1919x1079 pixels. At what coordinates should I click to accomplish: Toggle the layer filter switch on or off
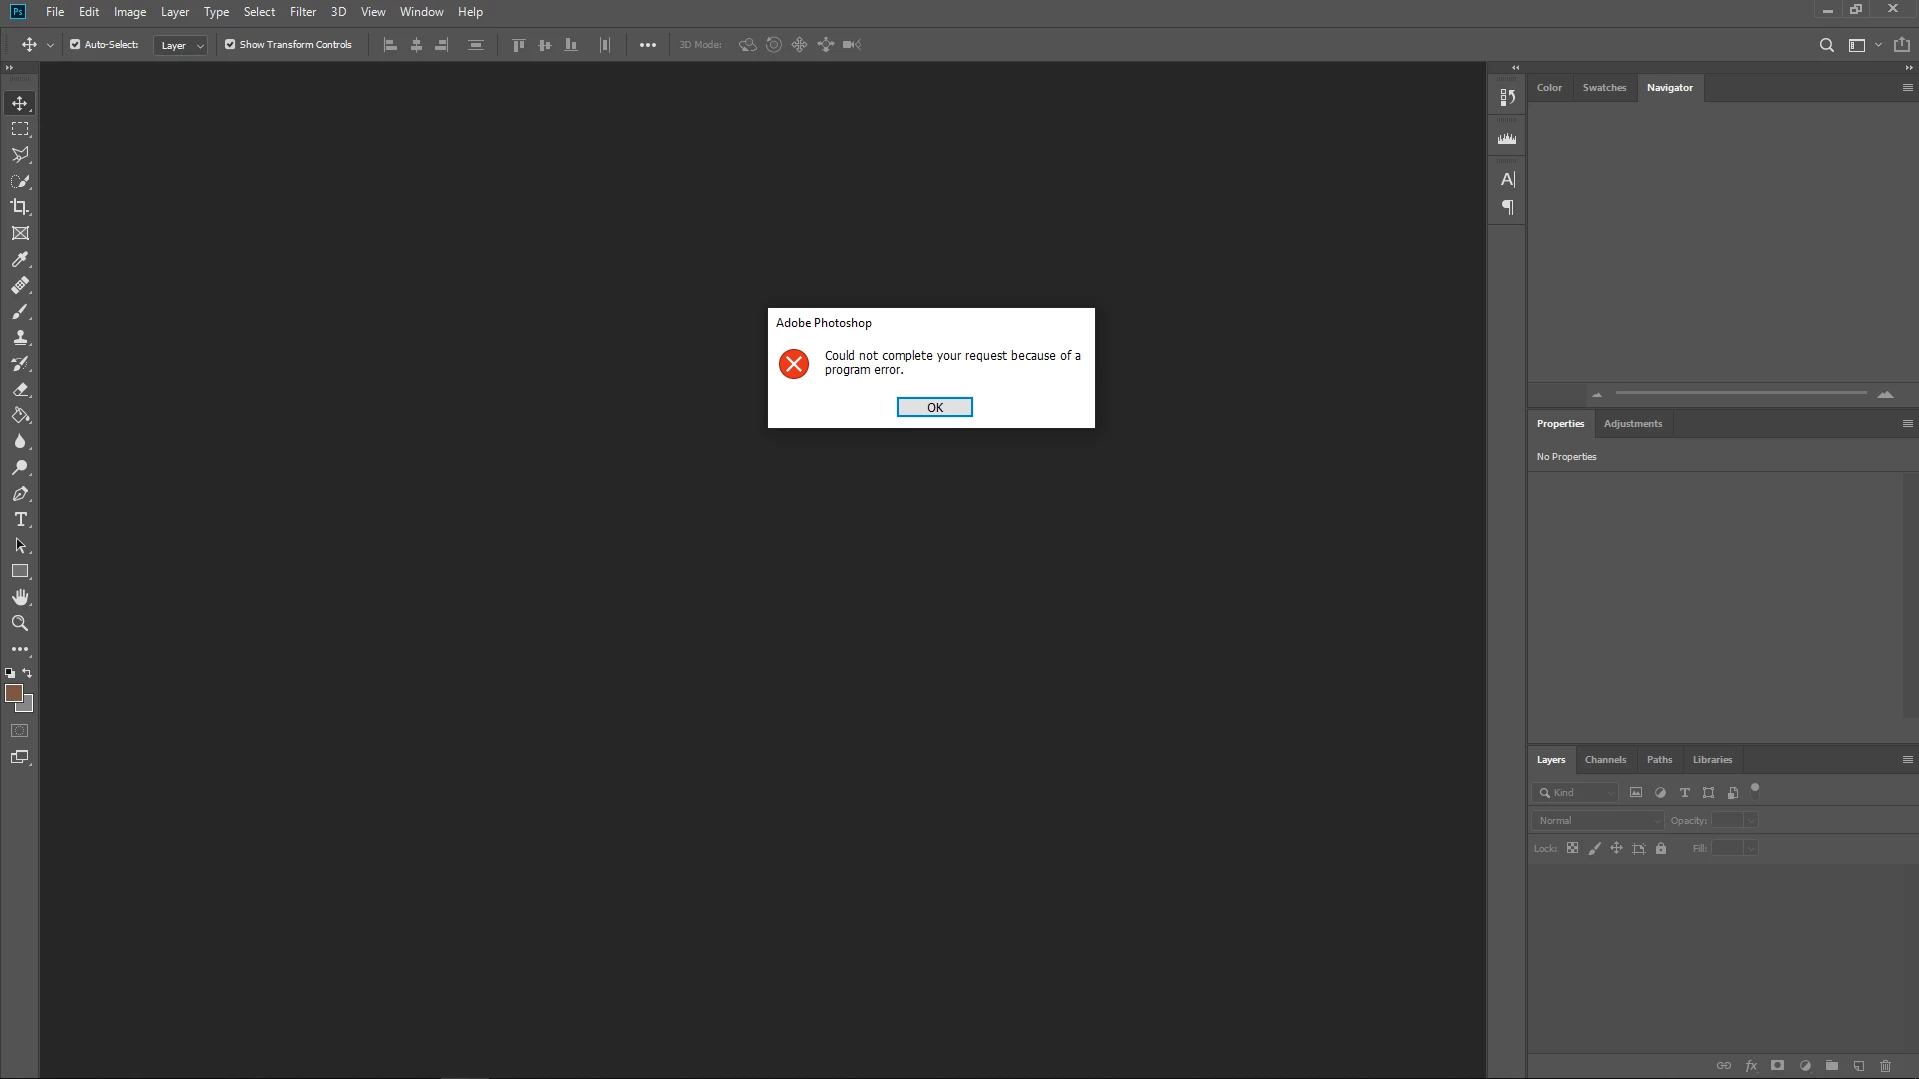coord(1755,790)
